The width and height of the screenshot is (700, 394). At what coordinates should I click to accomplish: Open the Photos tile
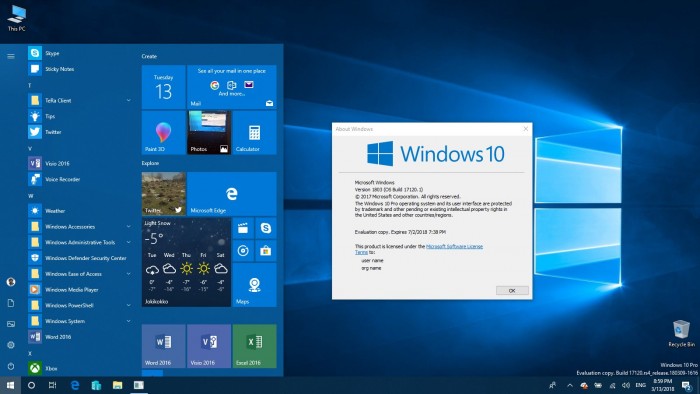209,133
